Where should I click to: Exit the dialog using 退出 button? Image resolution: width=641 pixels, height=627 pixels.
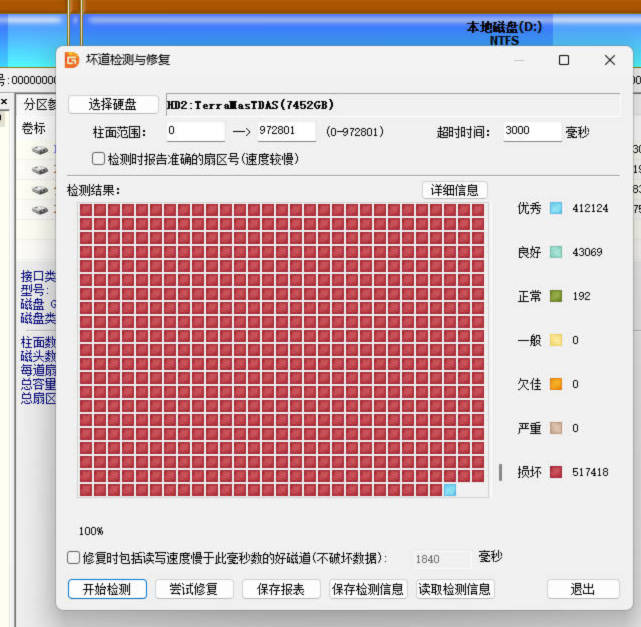coord(583,589)
